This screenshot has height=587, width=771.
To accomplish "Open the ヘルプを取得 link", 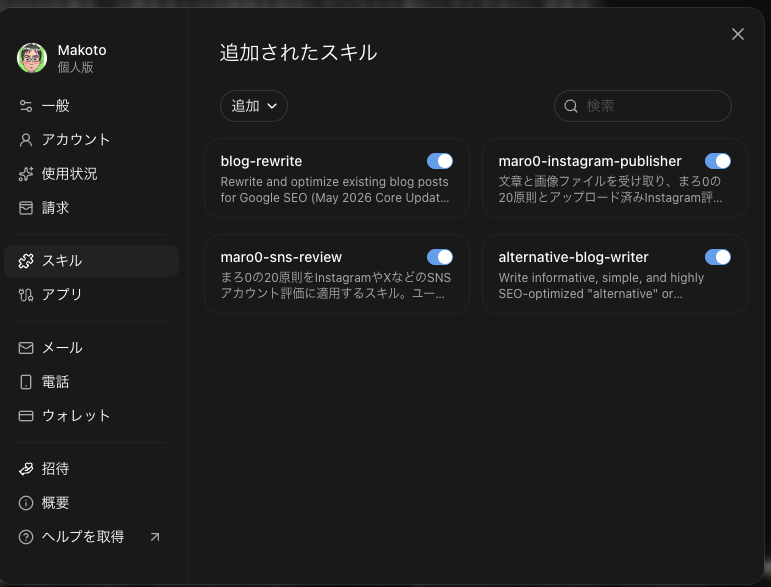I will click(91, 537).
